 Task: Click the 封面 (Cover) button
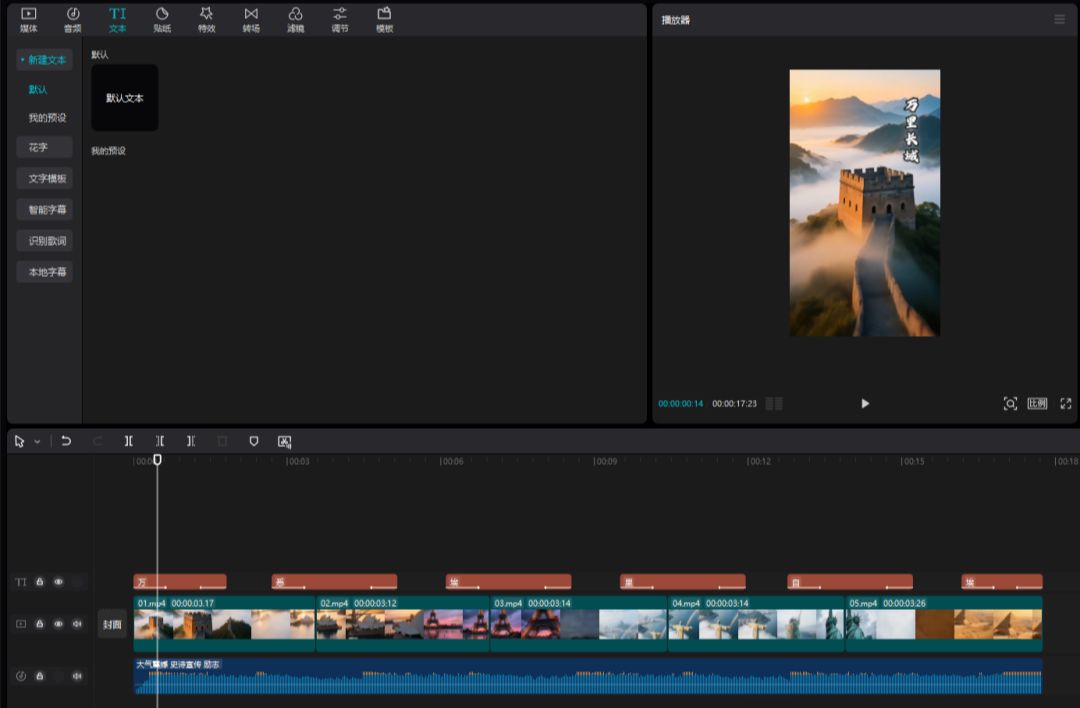point(112,622)
